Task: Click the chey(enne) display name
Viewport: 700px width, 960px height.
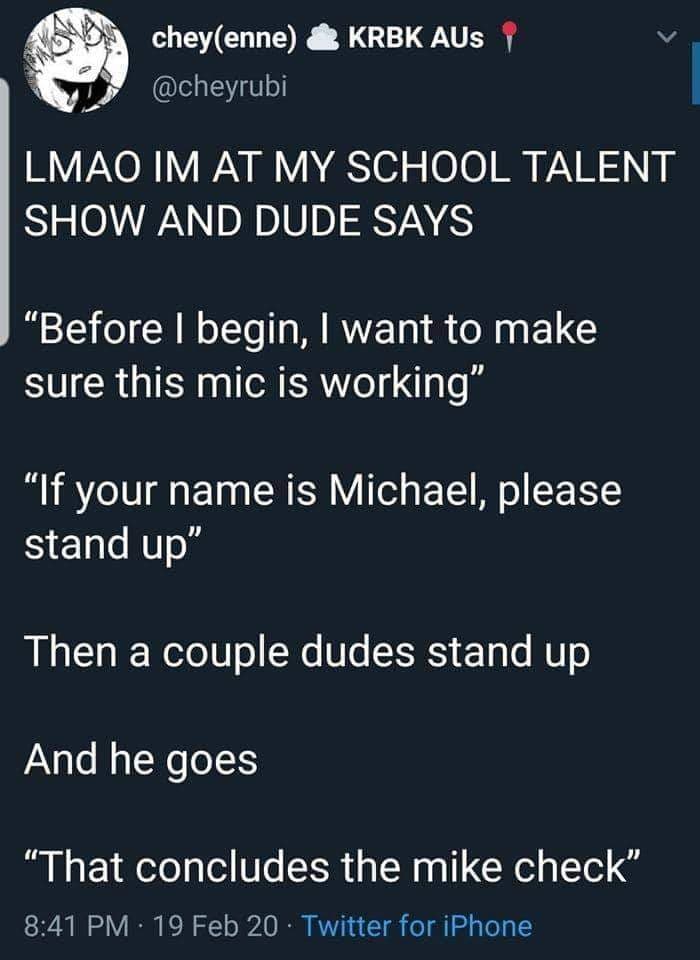Action: click(x=224, y=38)
